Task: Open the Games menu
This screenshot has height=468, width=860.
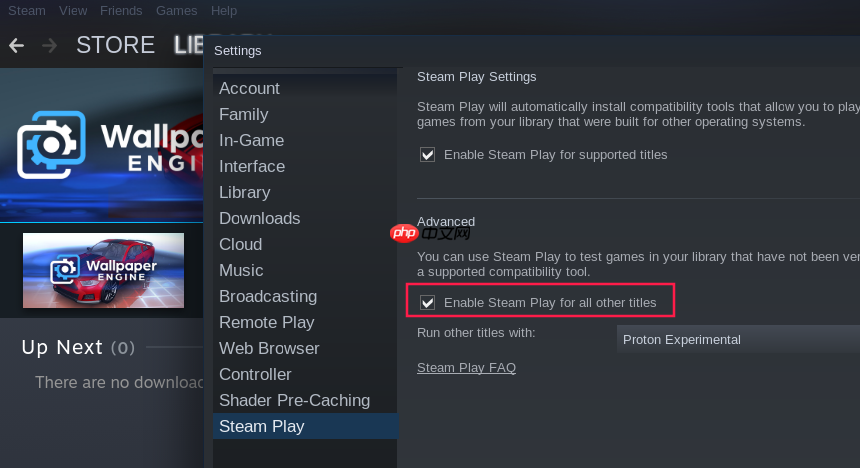Action: pyautogui.click(x=176, y=10)
